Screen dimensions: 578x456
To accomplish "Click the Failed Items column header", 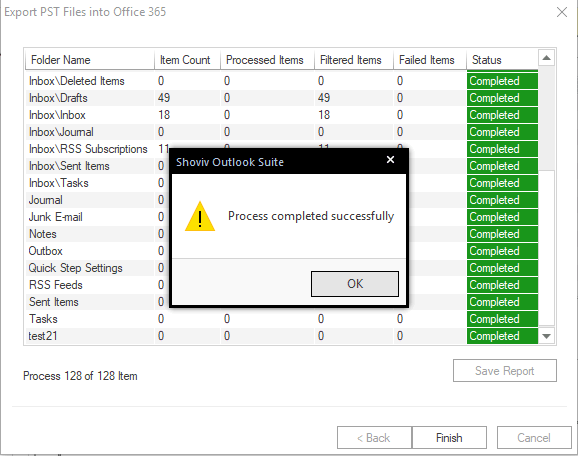I will [x=430, y=60].
